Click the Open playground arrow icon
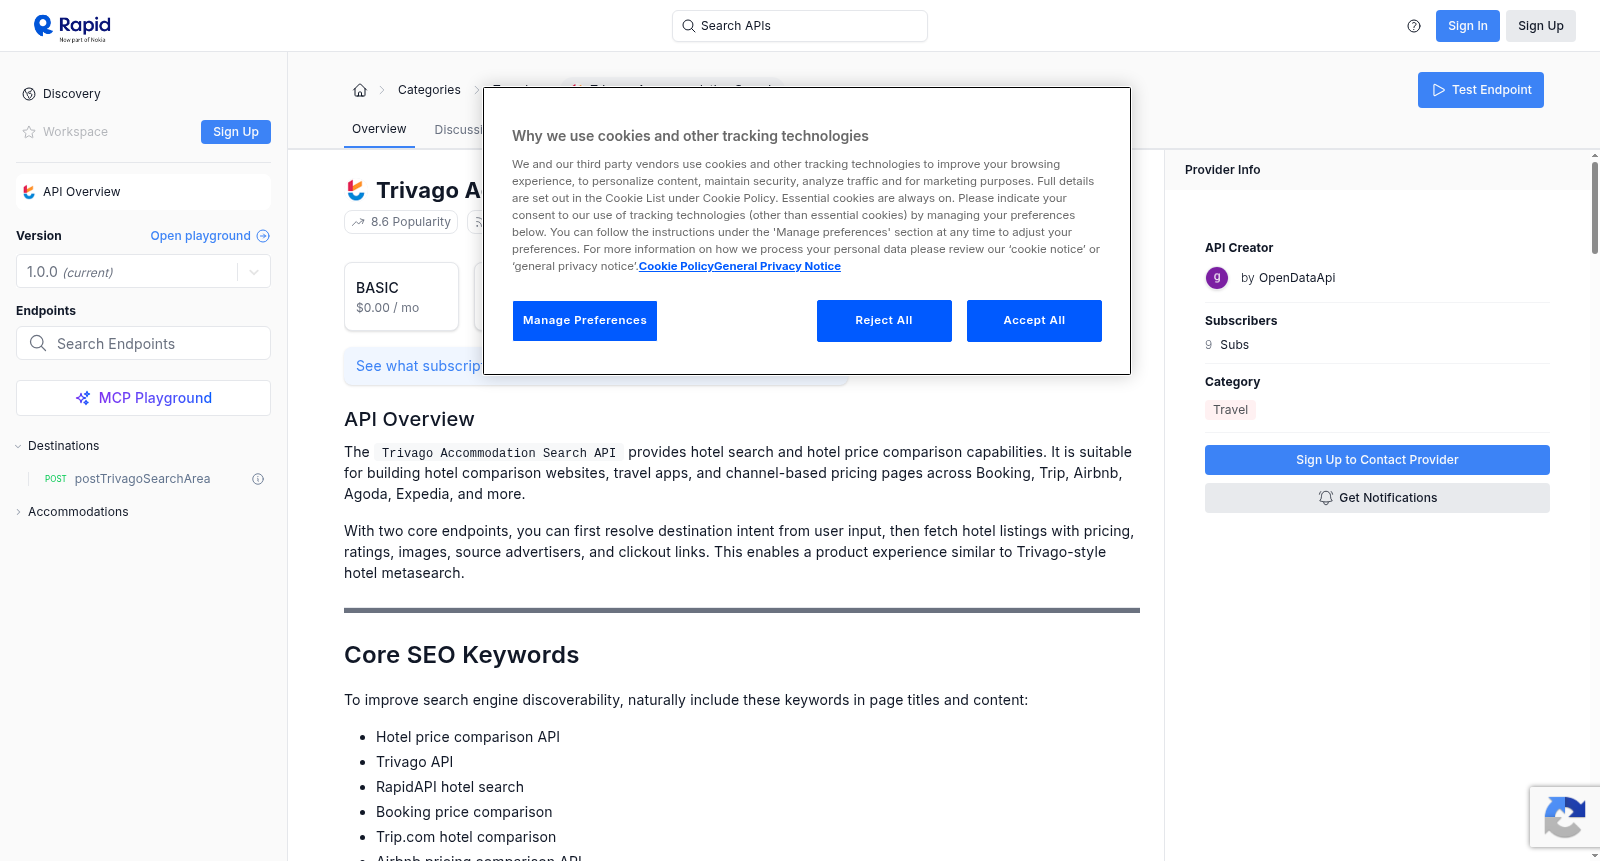1600x861 pixels. click(x=263, y=236)
